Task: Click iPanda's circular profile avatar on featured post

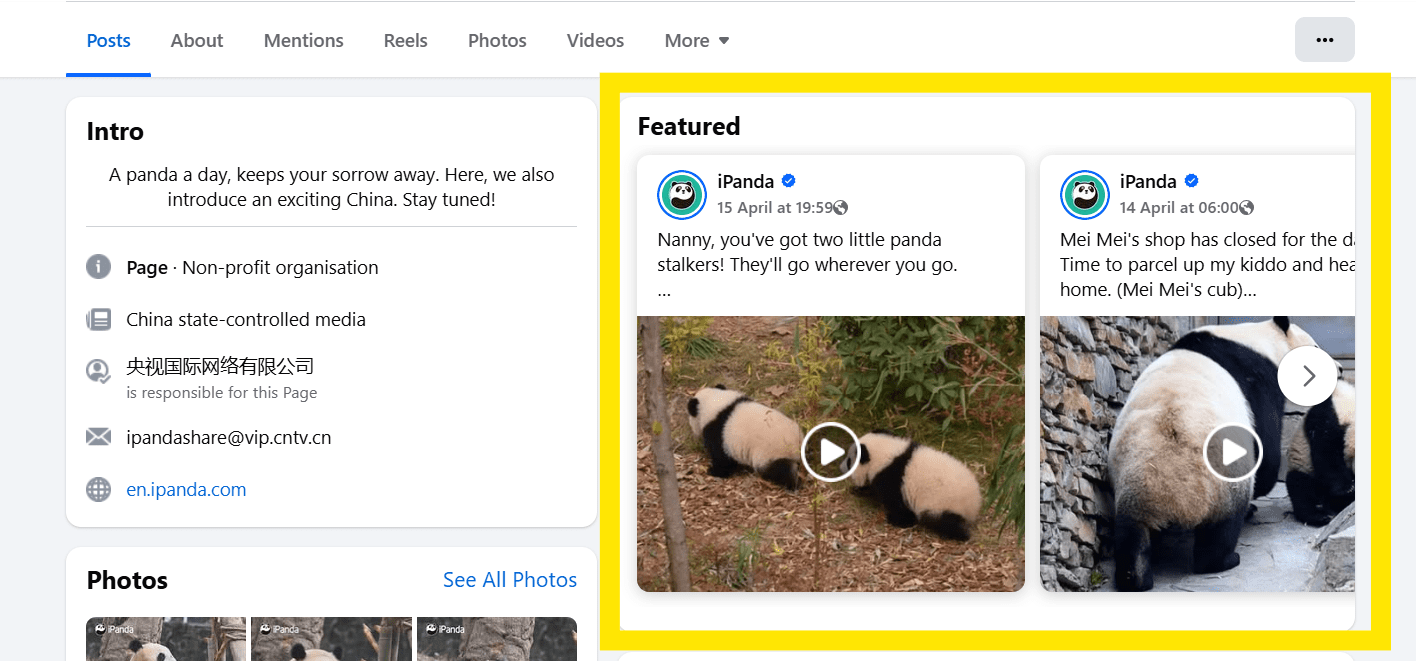Action: [x=681, y=194]
